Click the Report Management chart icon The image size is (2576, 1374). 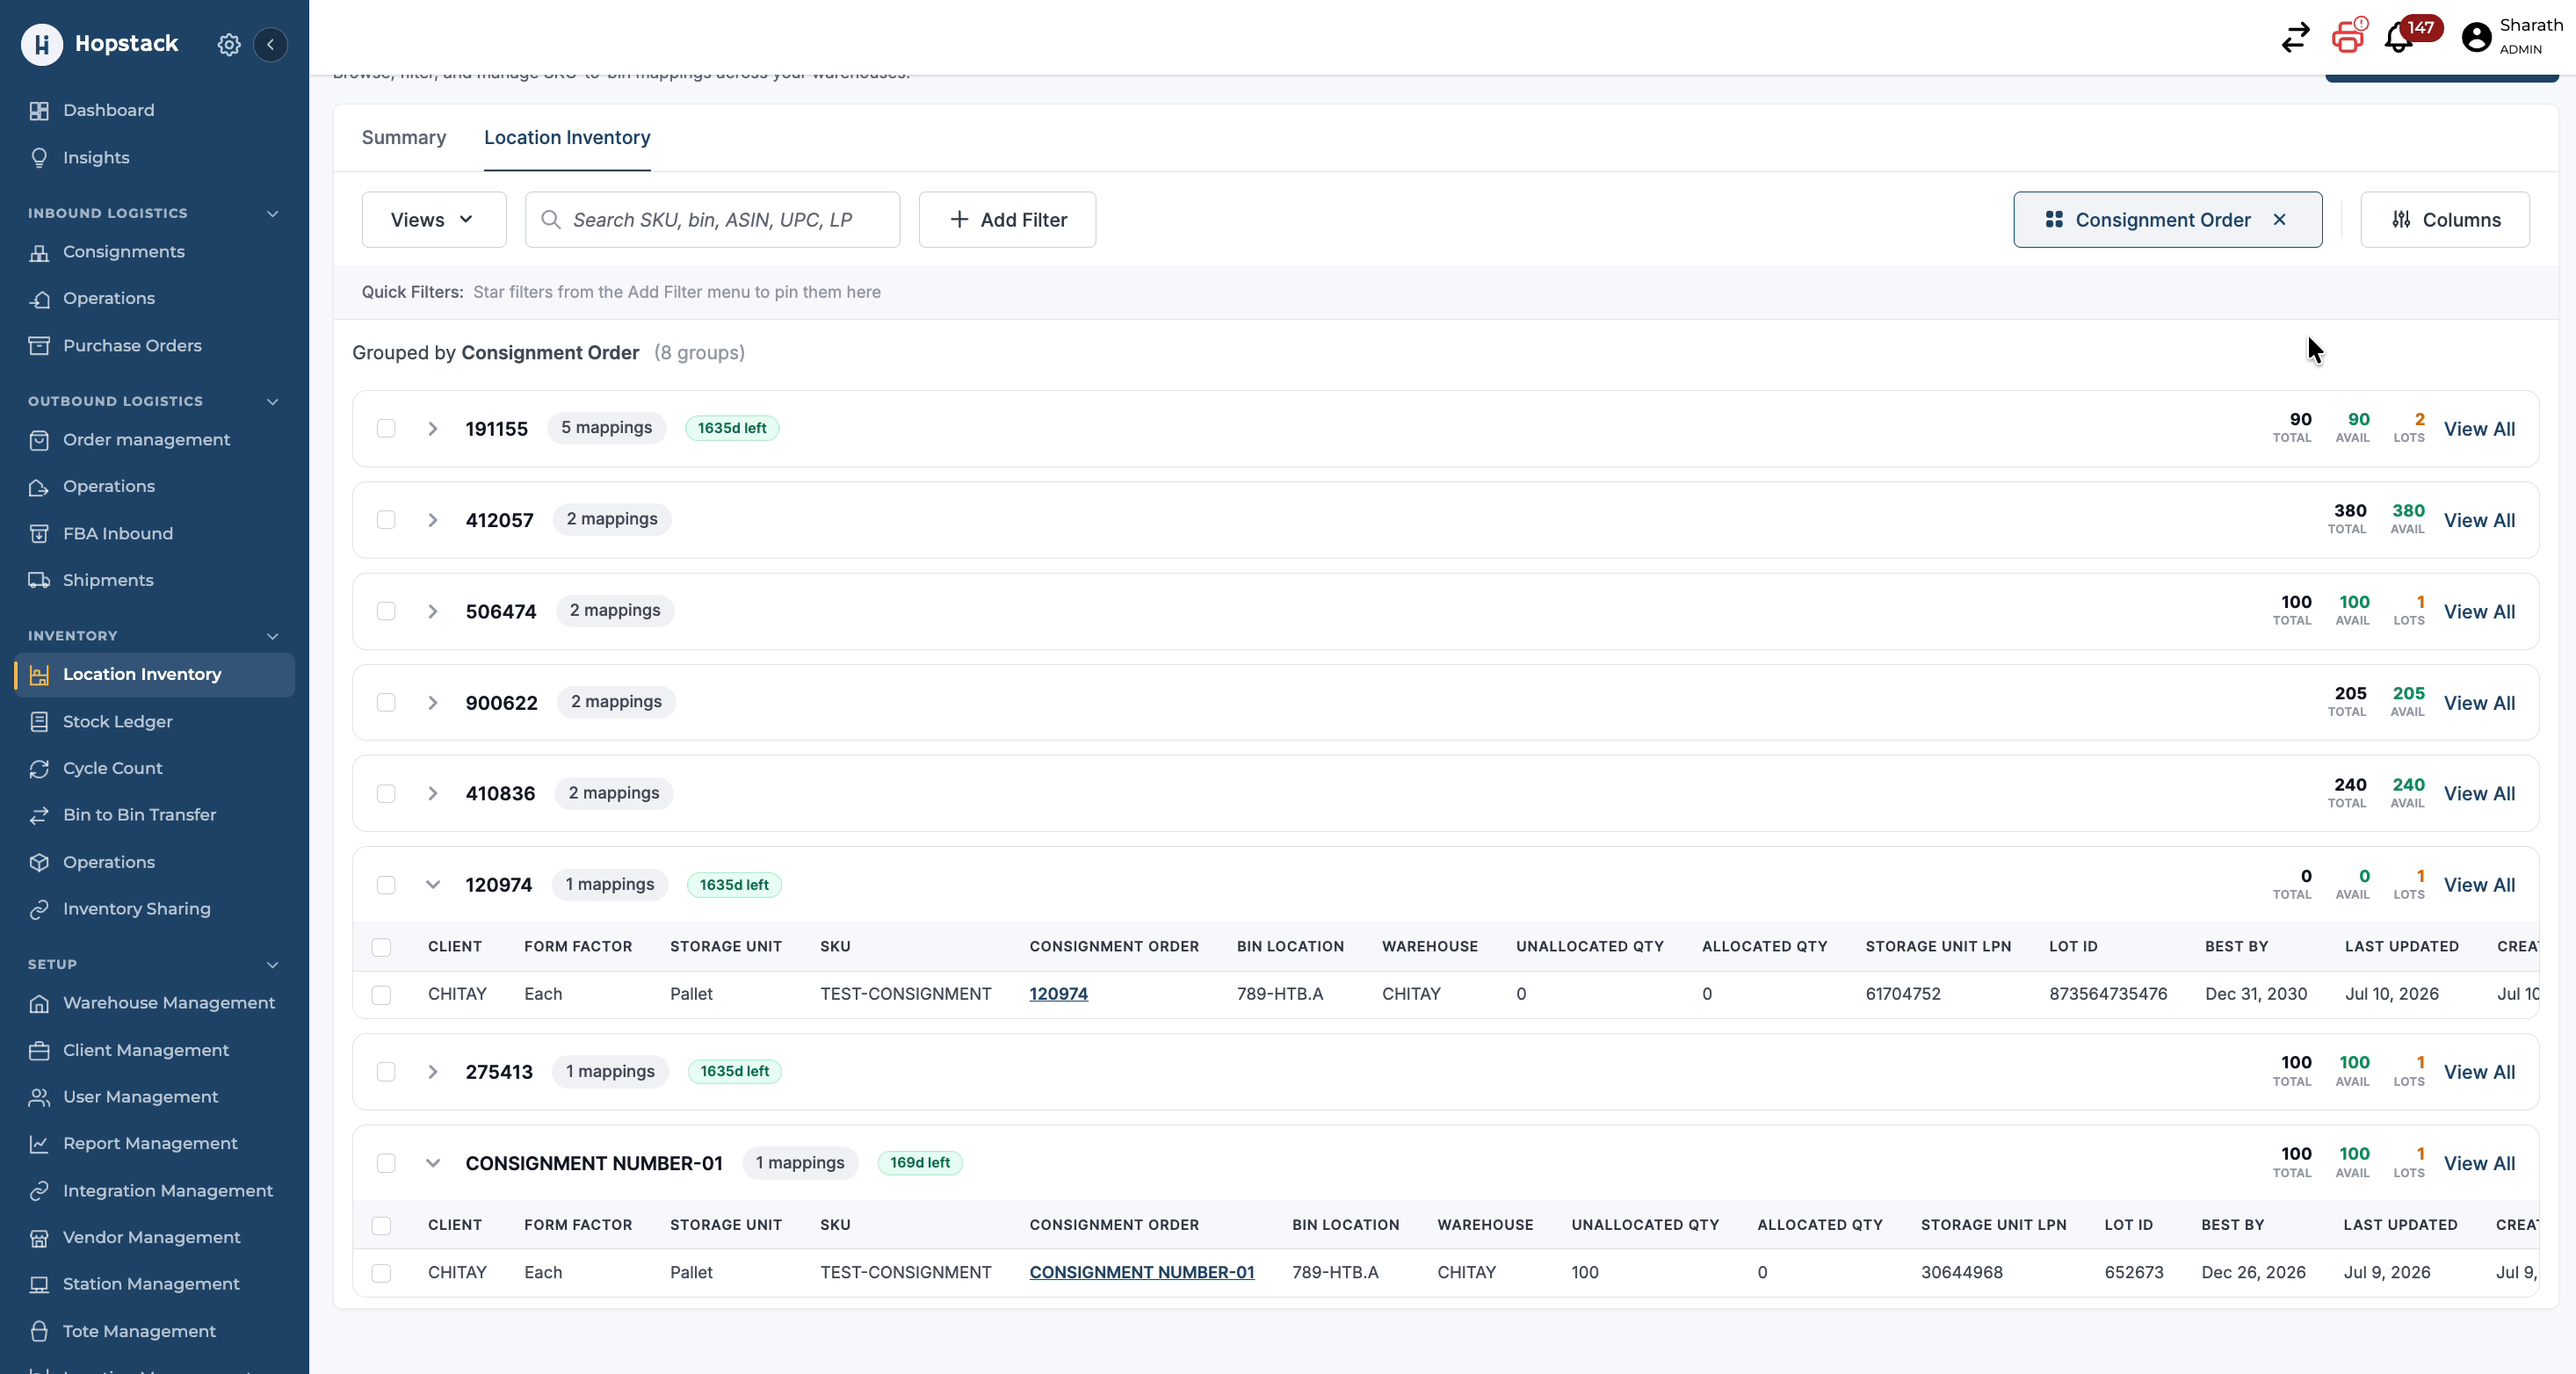(x=39, y=1143)
